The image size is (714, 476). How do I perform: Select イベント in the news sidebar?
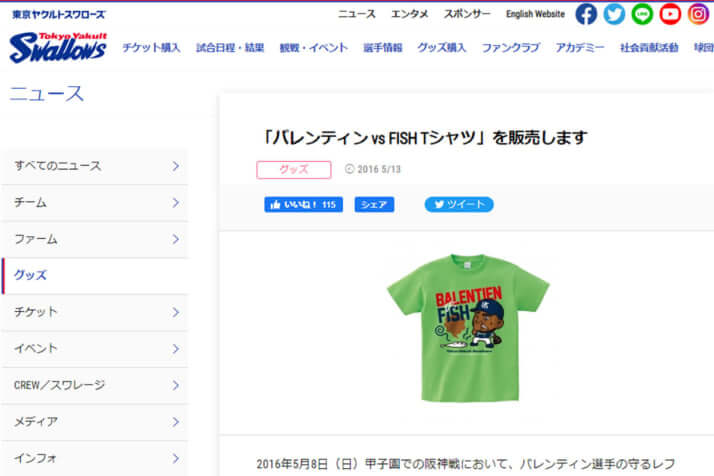[x=95, y=349]
